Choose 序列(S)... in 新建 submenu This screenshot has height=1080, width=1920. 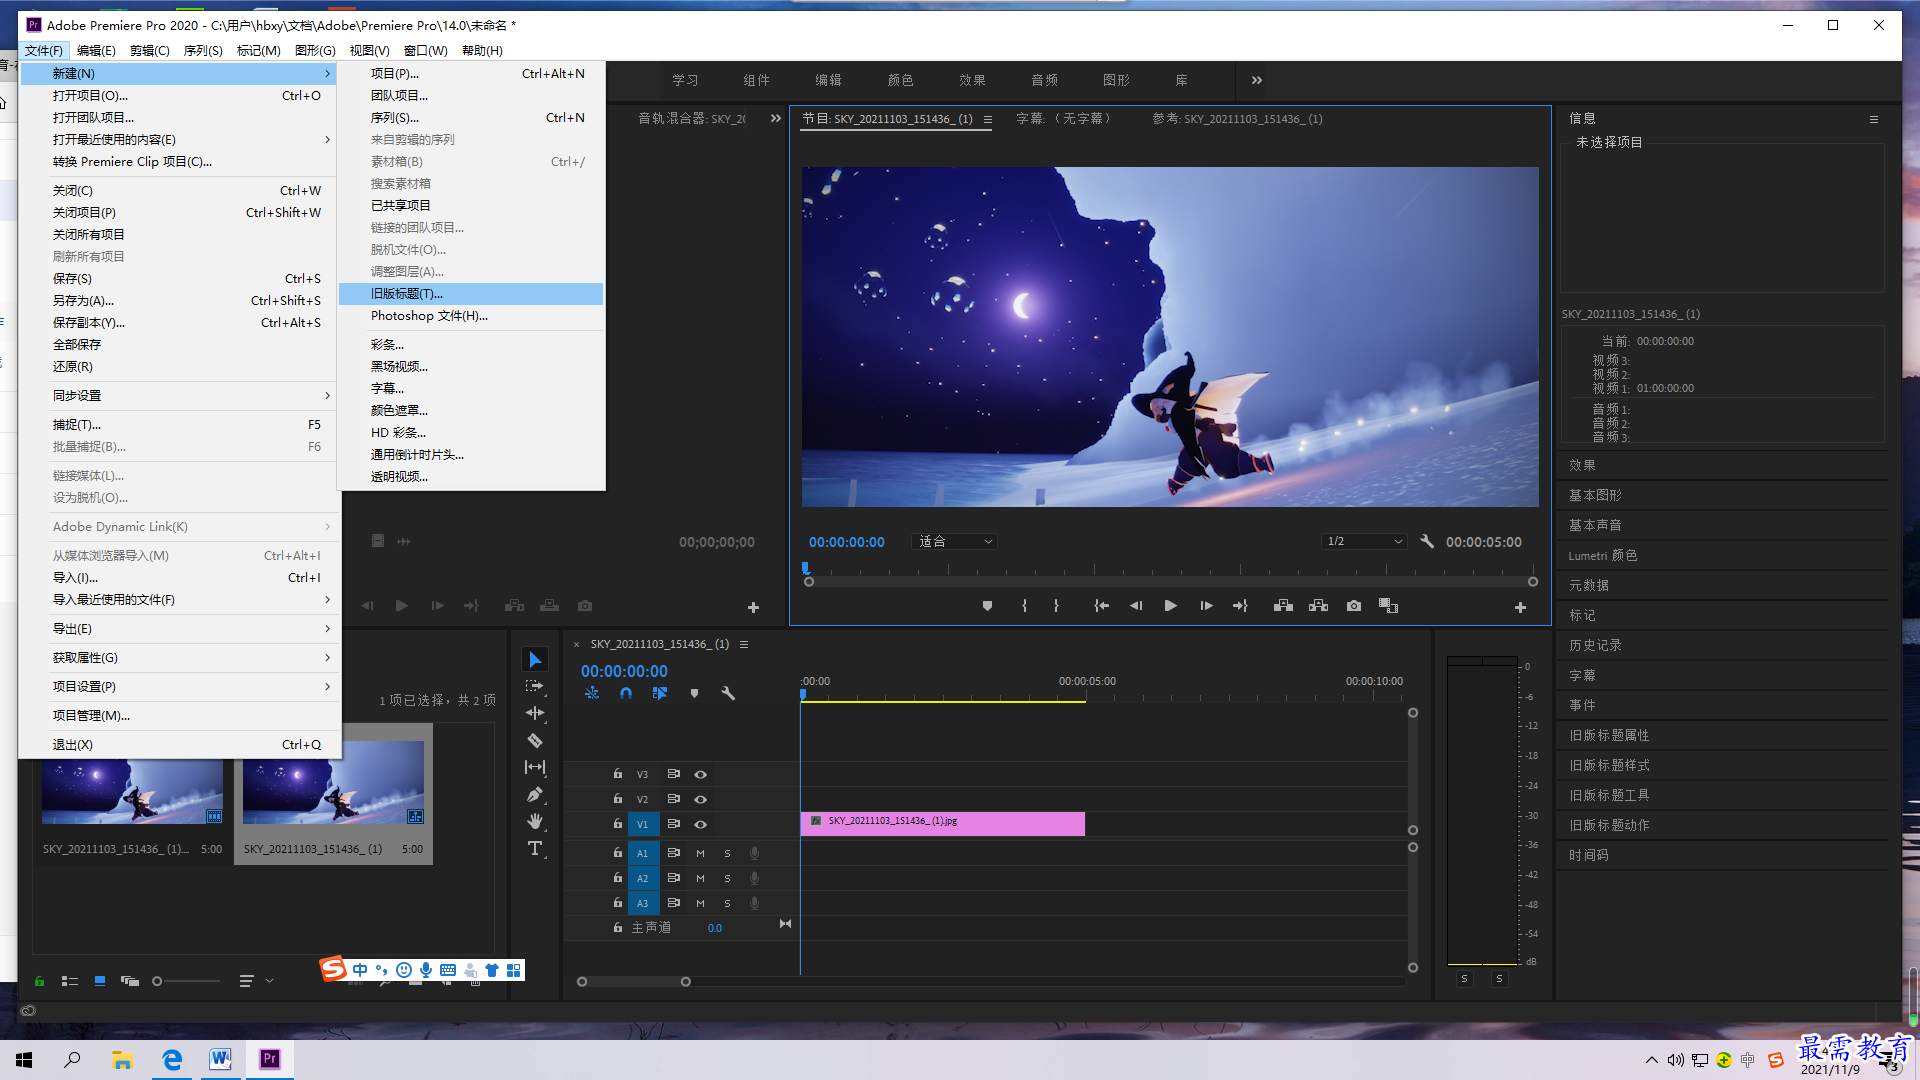coord(471,118)
